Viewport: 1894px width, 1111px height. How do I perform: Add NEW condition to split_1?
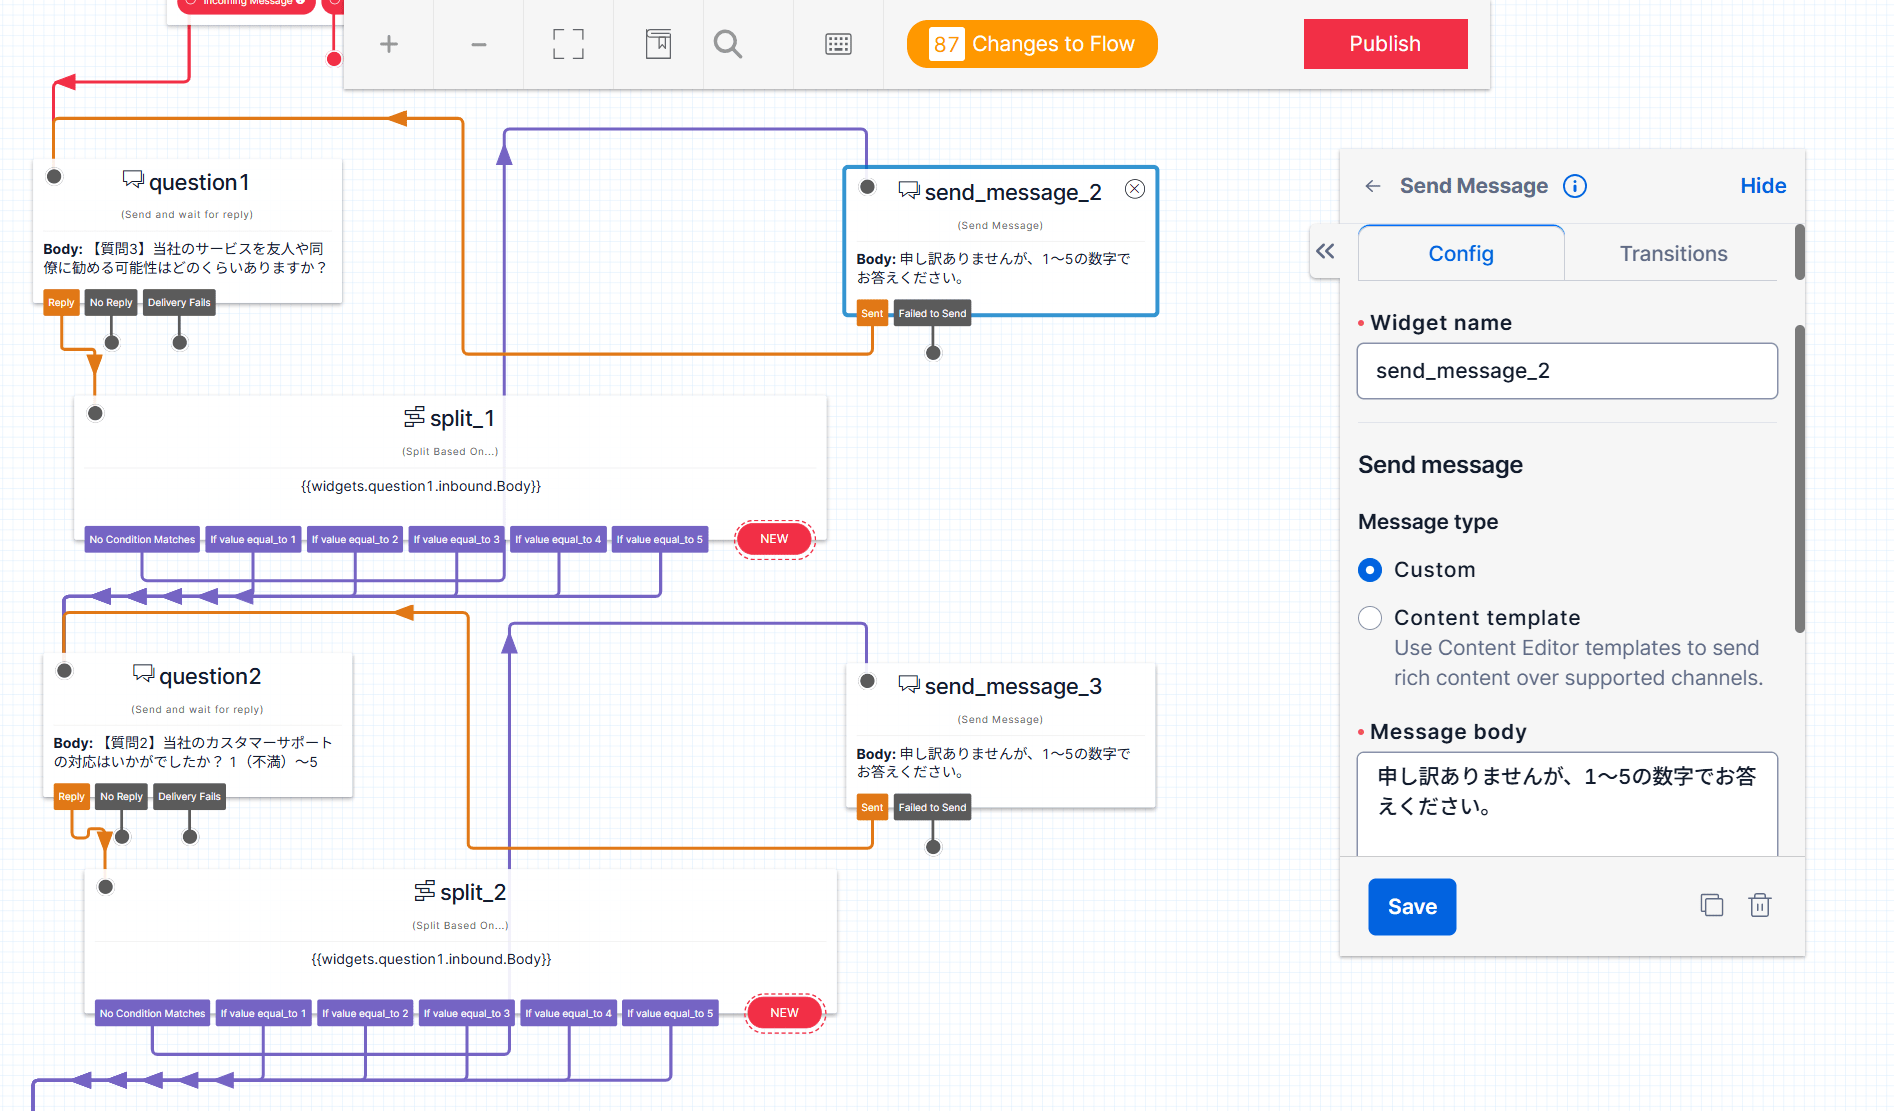(x=774, y=539)
